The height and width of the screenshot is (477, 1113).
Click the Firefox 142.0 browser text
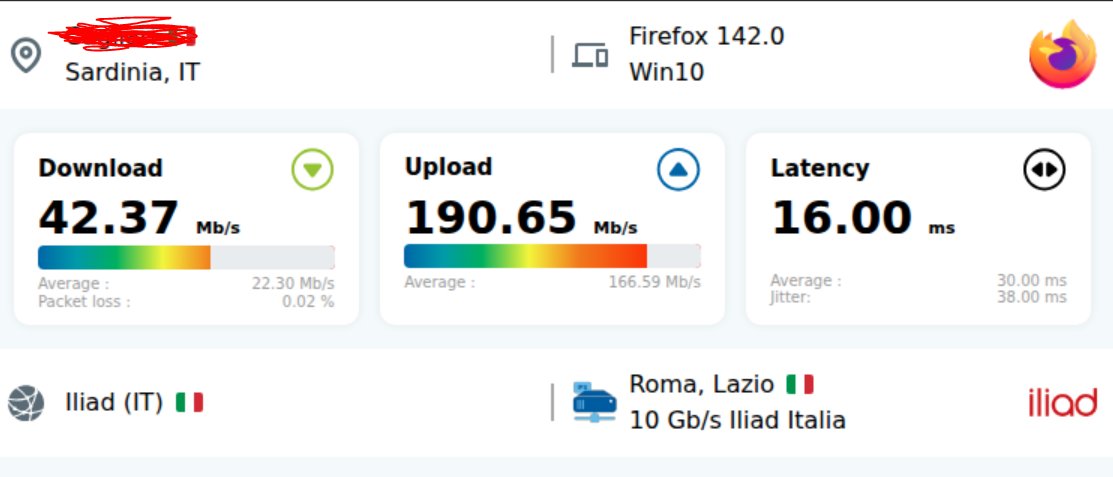(706, 36)
